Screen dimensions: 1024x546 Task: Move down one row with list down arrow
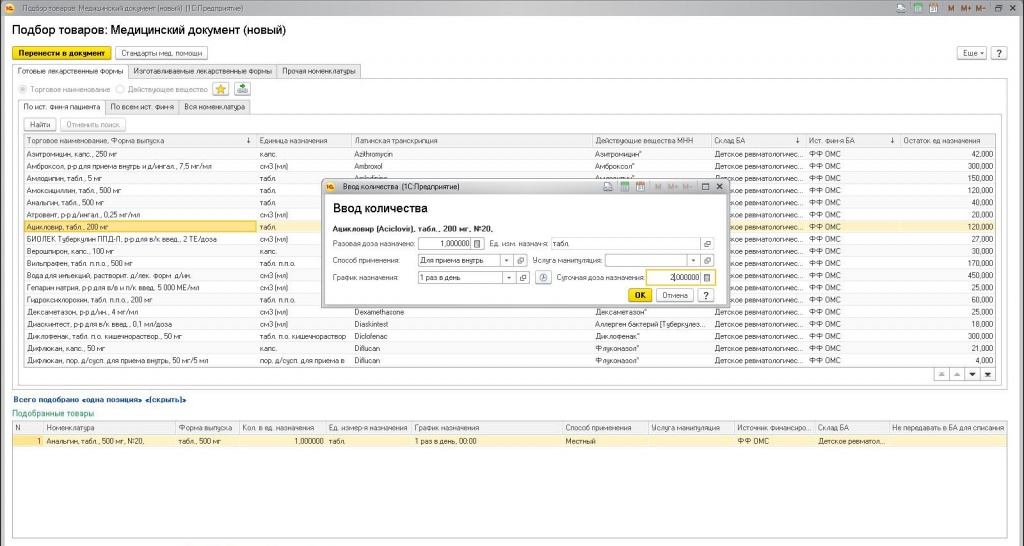(972, 375)
